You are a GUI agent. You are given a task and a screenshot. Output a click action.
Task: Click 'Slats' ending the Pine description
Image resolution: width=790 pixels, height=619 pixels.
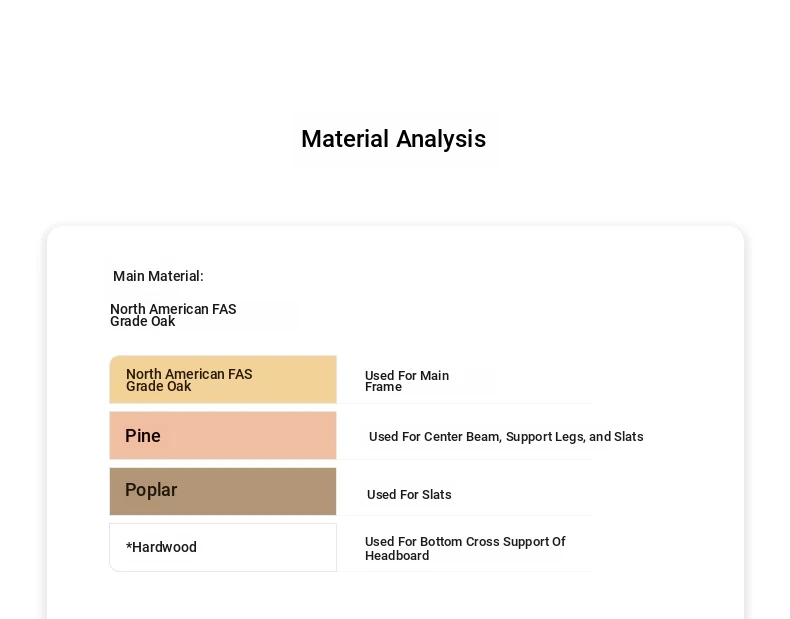coord(628,437)
